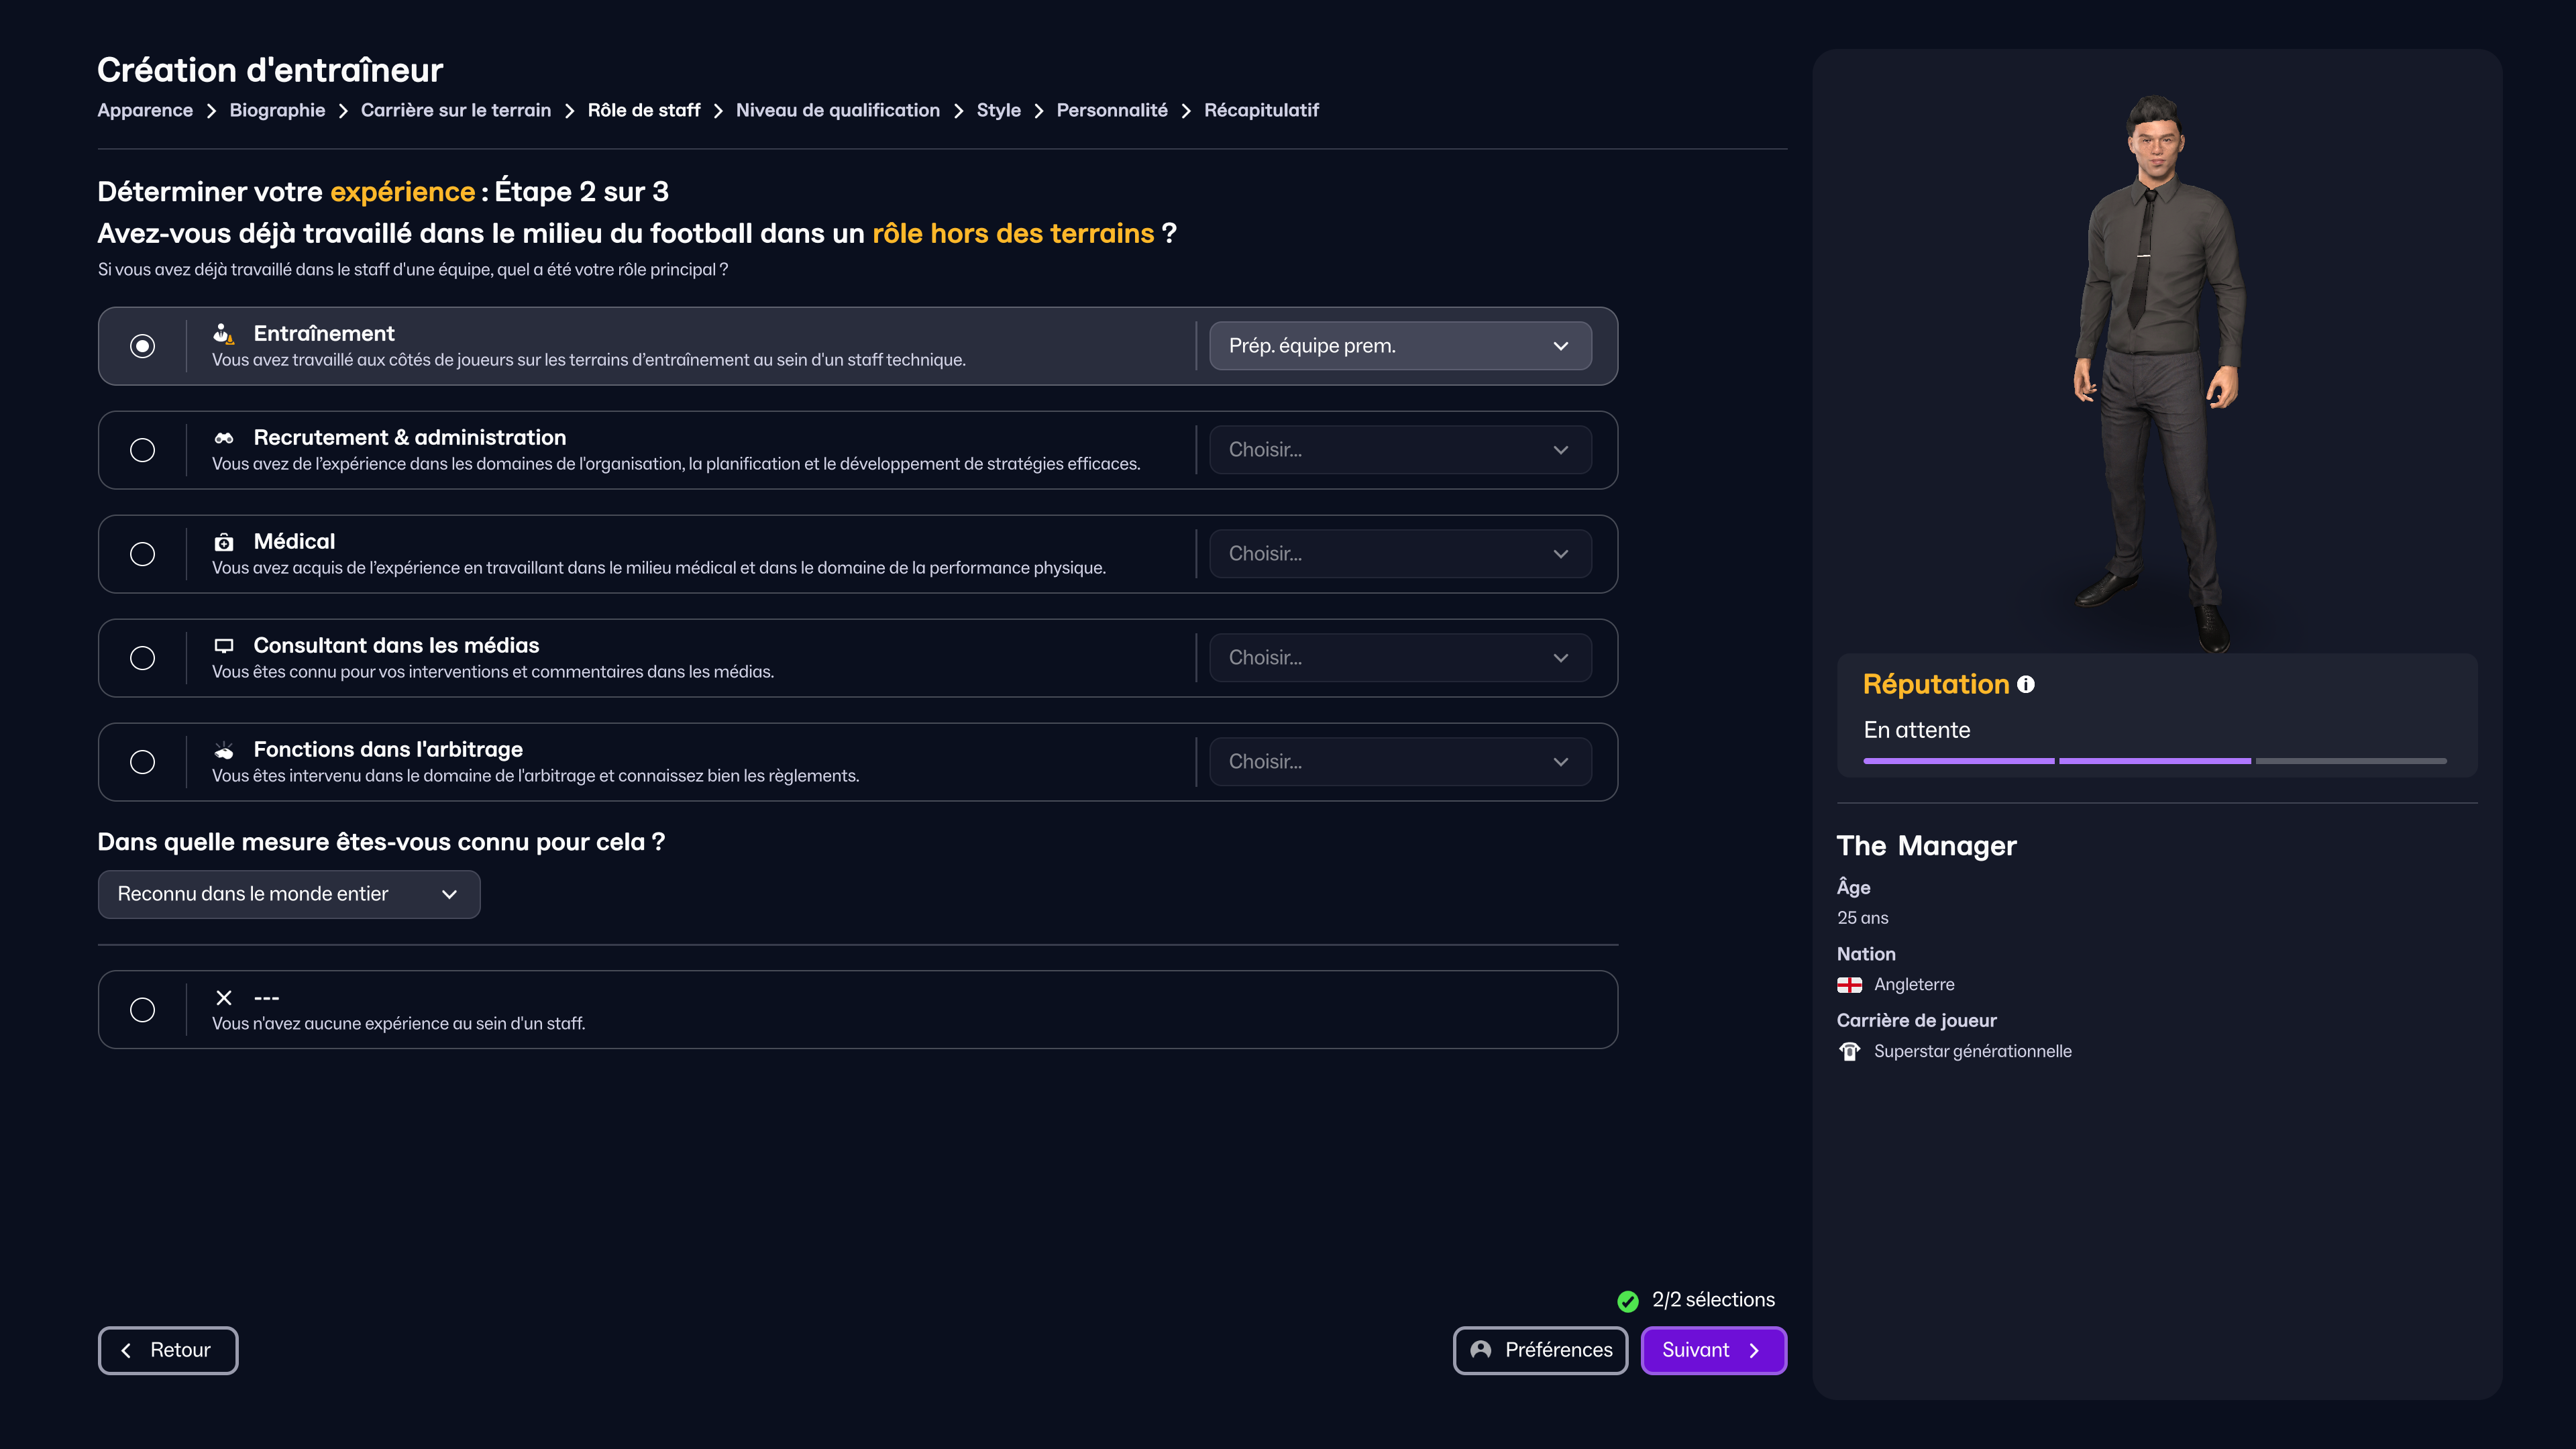2576x1449 pixels.
Task: Click the arbitrage whistle icon
Action: coord(223,750)
